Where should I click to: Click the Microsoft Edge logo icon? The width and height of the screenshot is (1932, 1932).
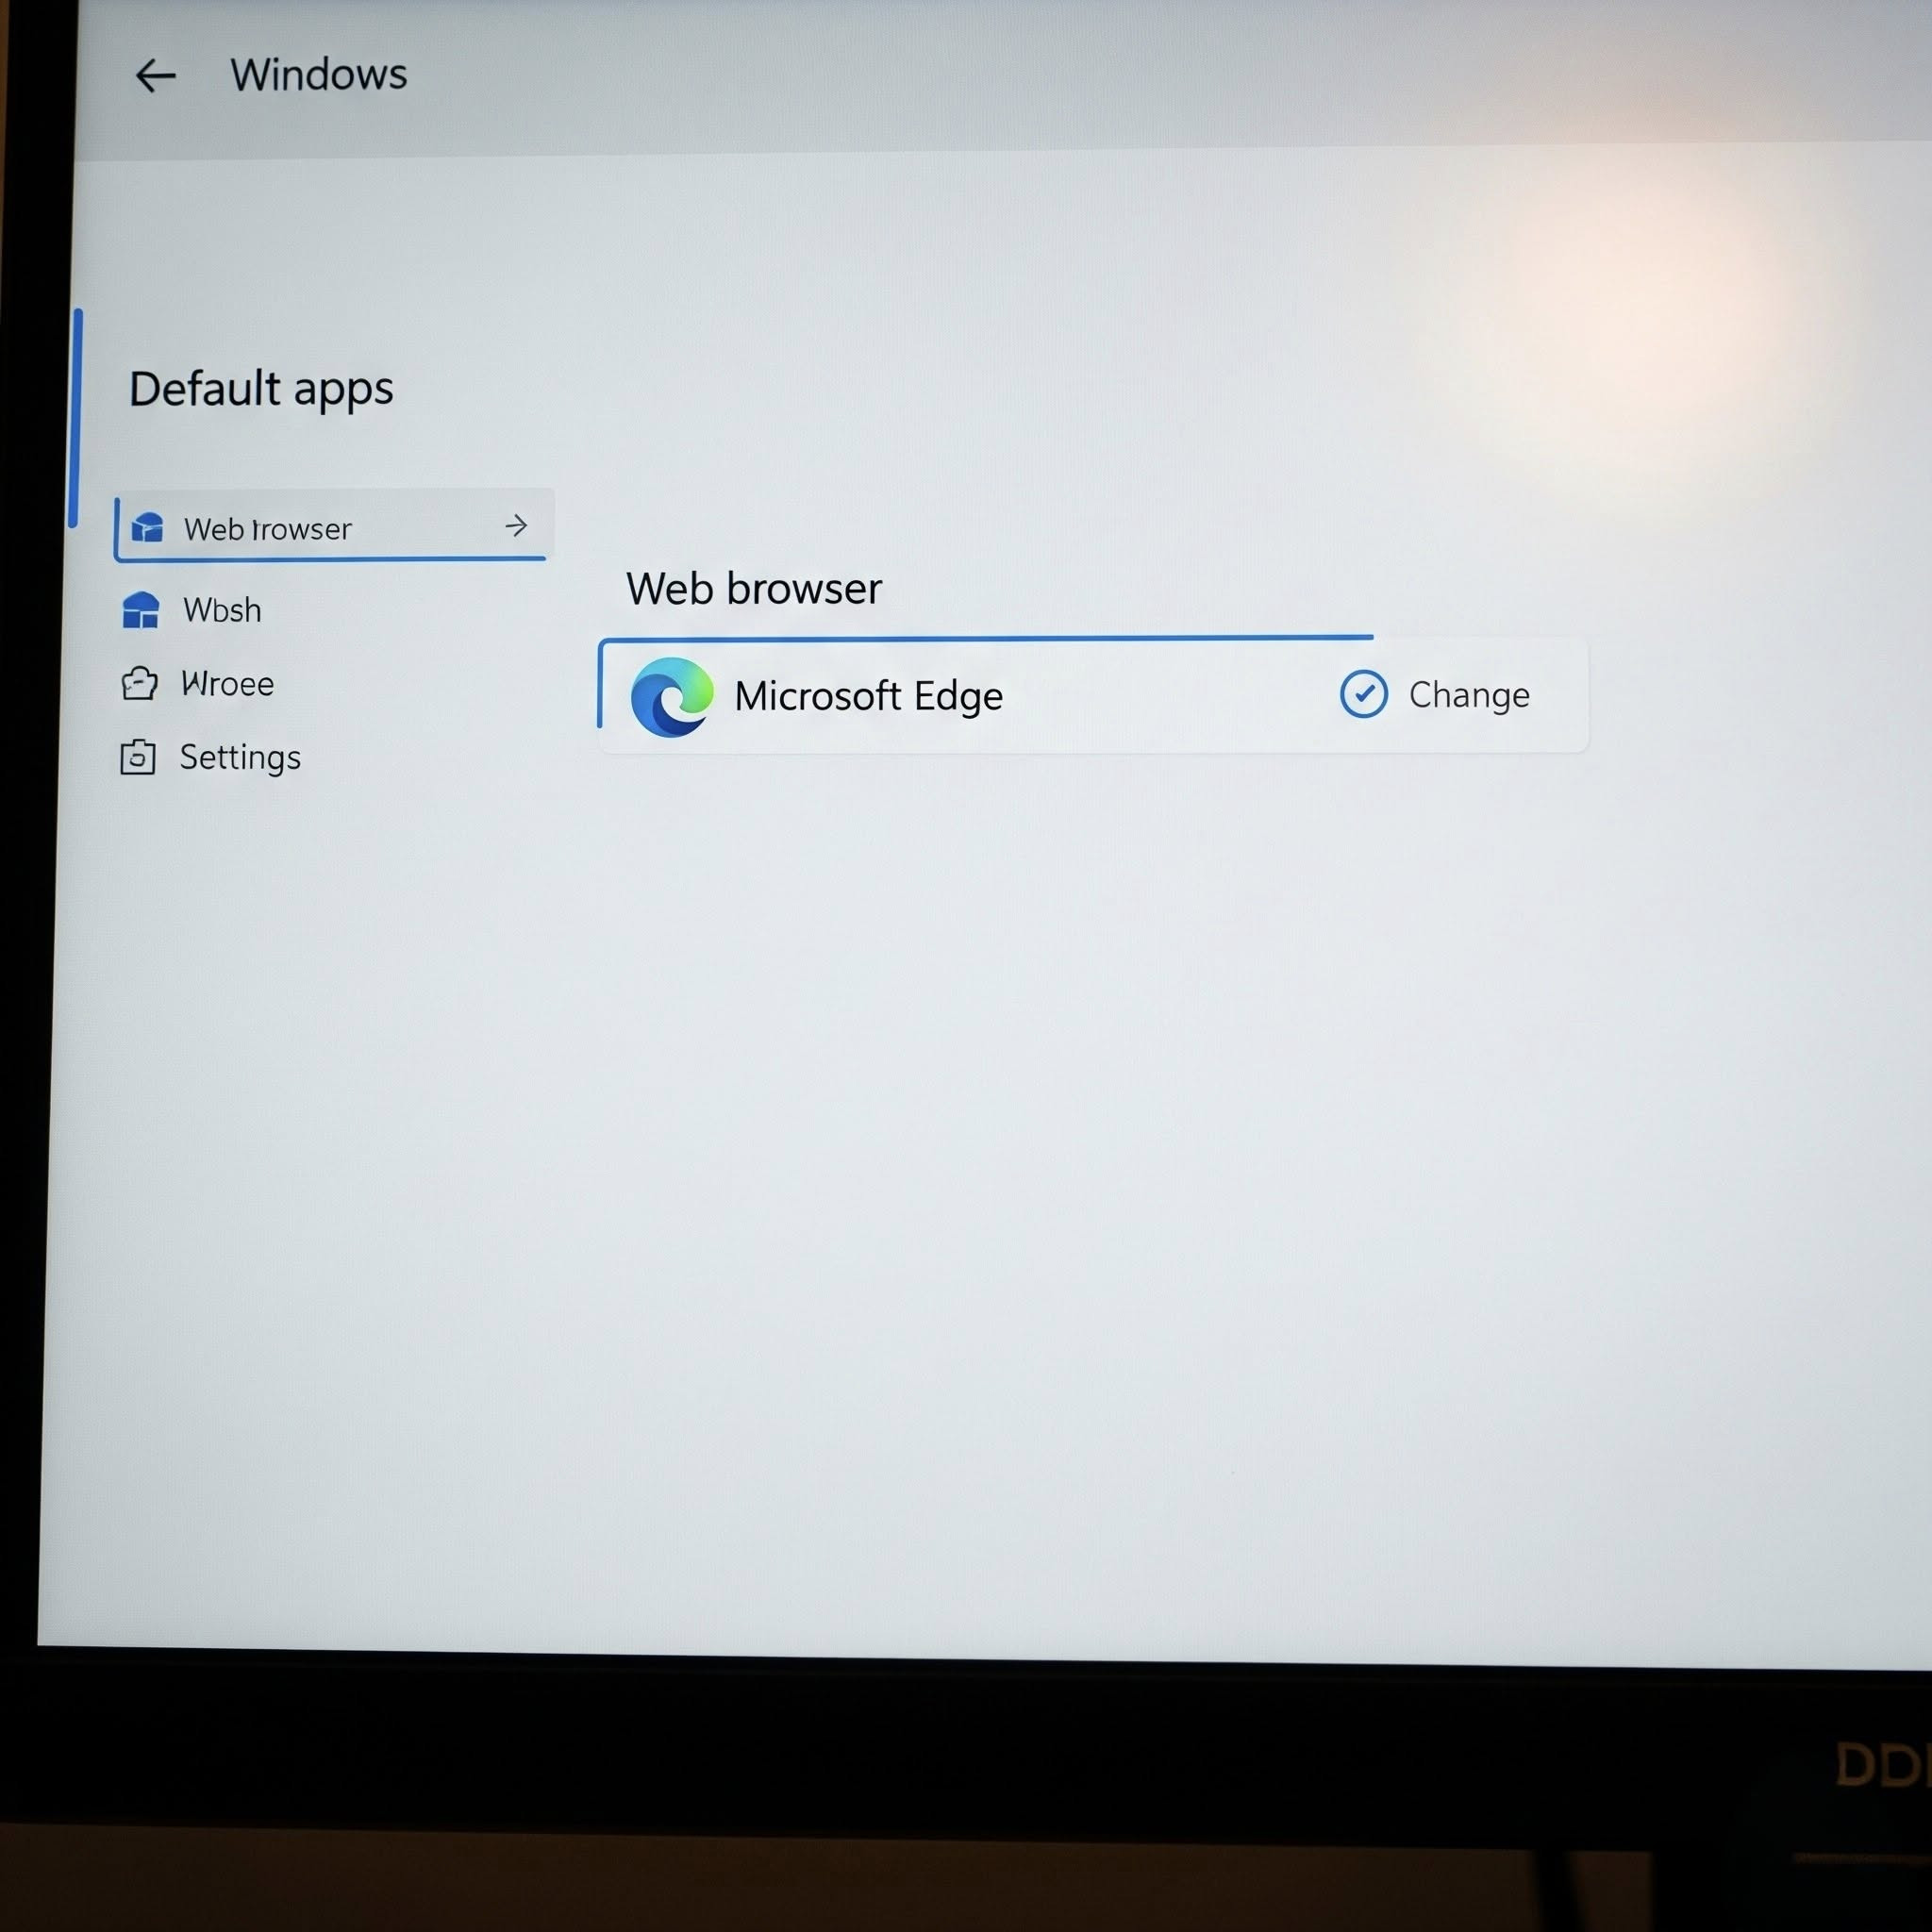coord(672,697)
